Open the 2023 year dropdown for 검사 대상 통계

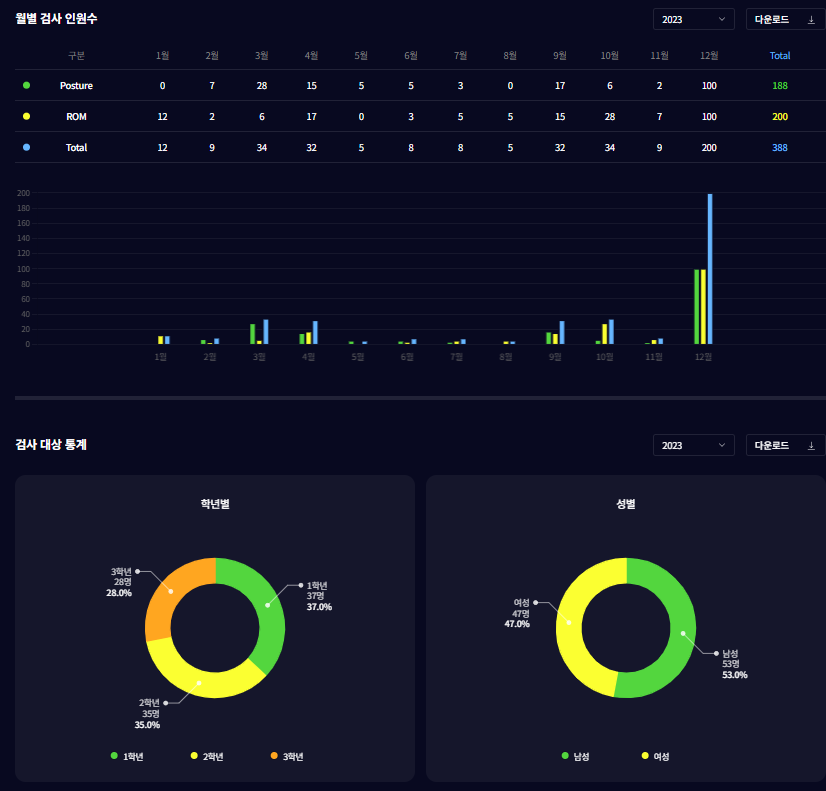(x=693, y=445)
